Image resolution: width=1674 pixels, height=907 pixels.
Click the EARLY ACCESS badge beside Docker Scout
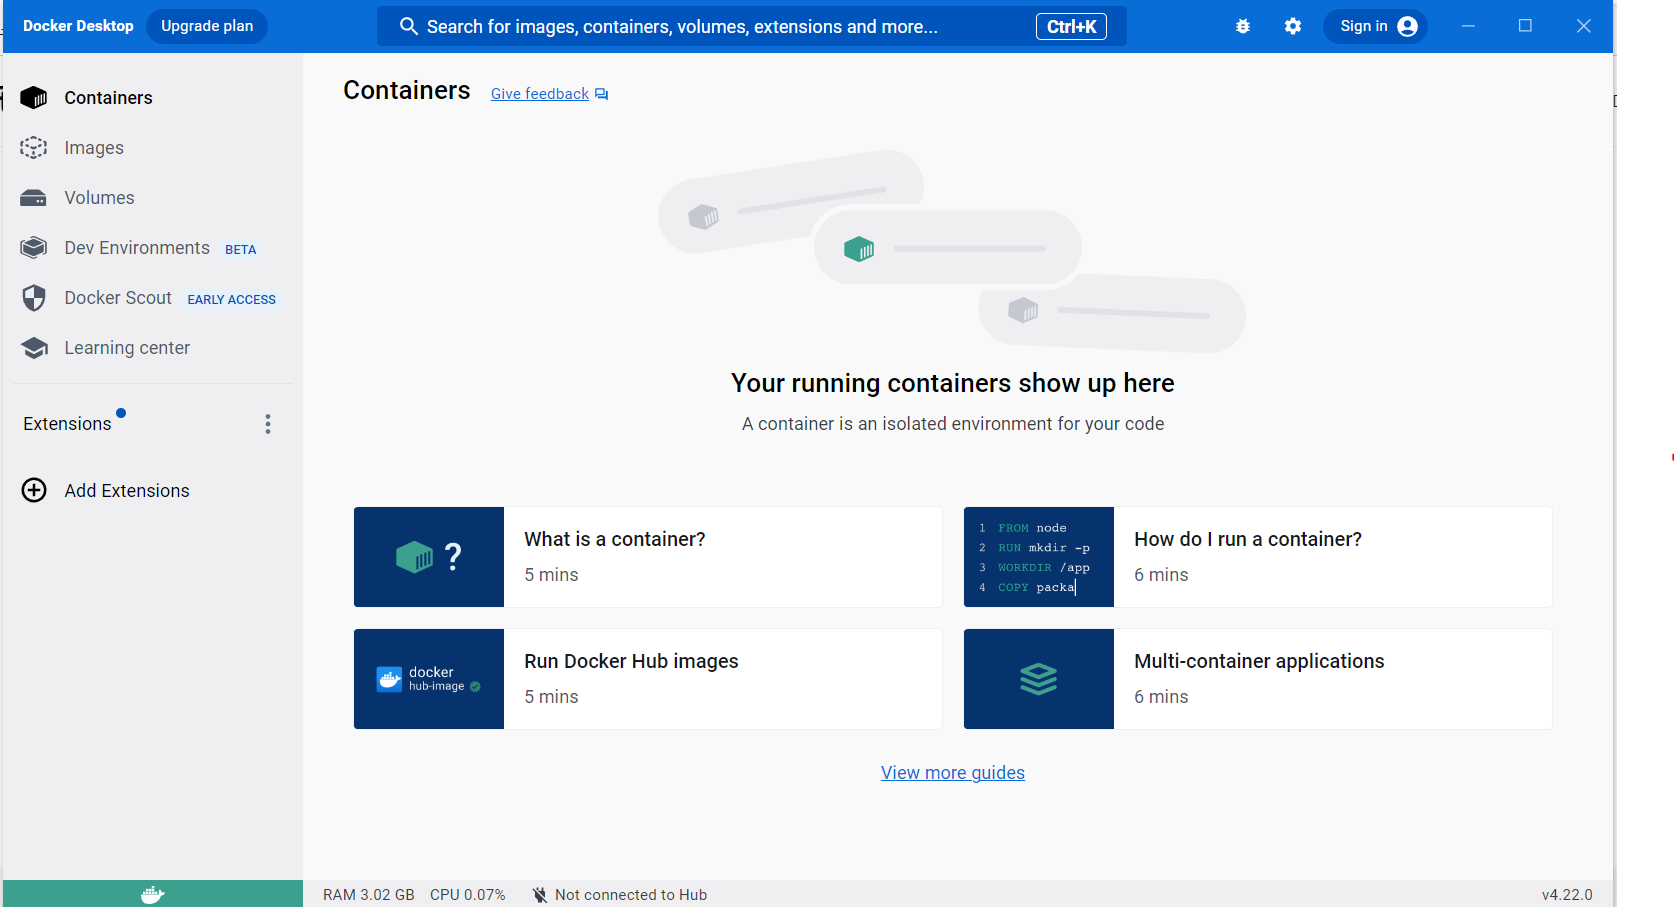click(232, 300)
